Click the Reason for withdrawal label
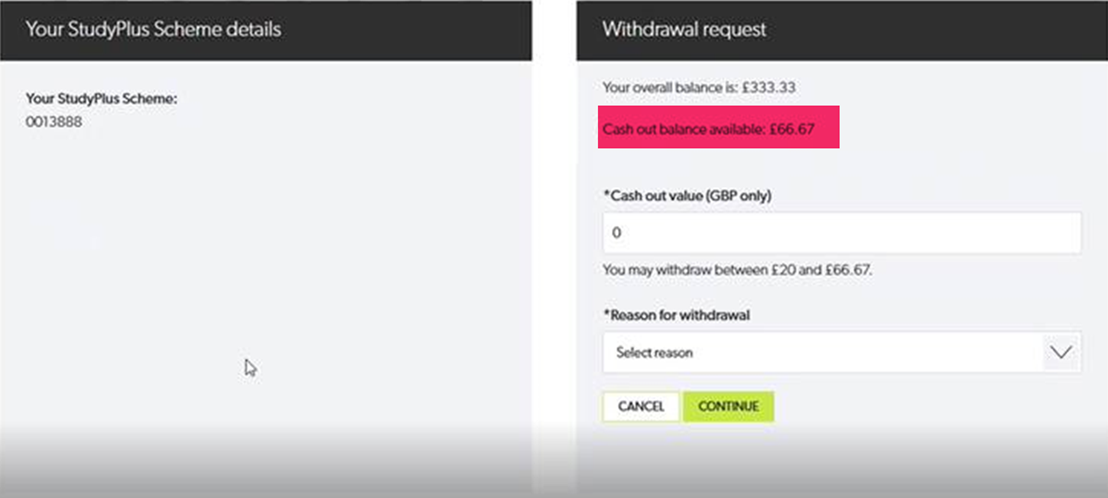The height and width of the screenshot is (498, 1108). tap(676, 316)
